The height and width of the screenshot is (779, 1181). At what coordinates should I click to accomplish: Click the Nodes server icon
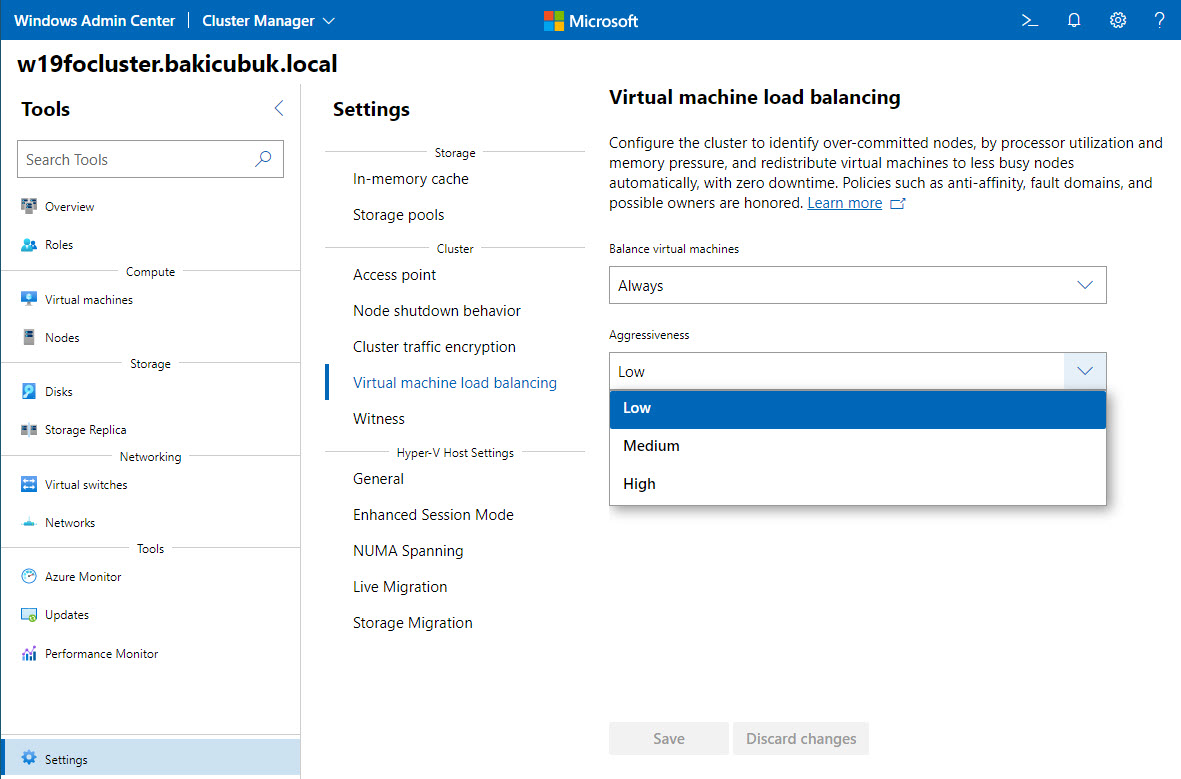29,338
